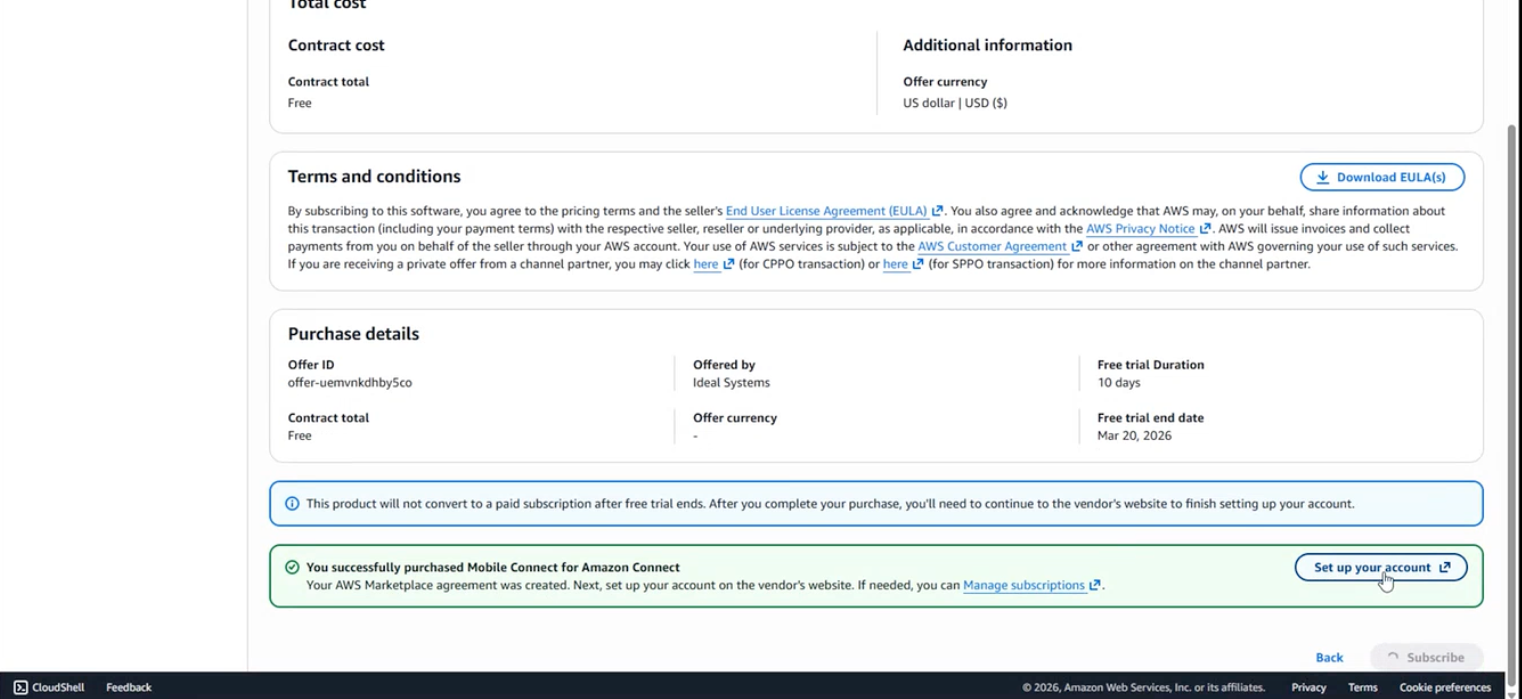
Task: Open the Manage subscriptions link
Action: [1032, 585]
